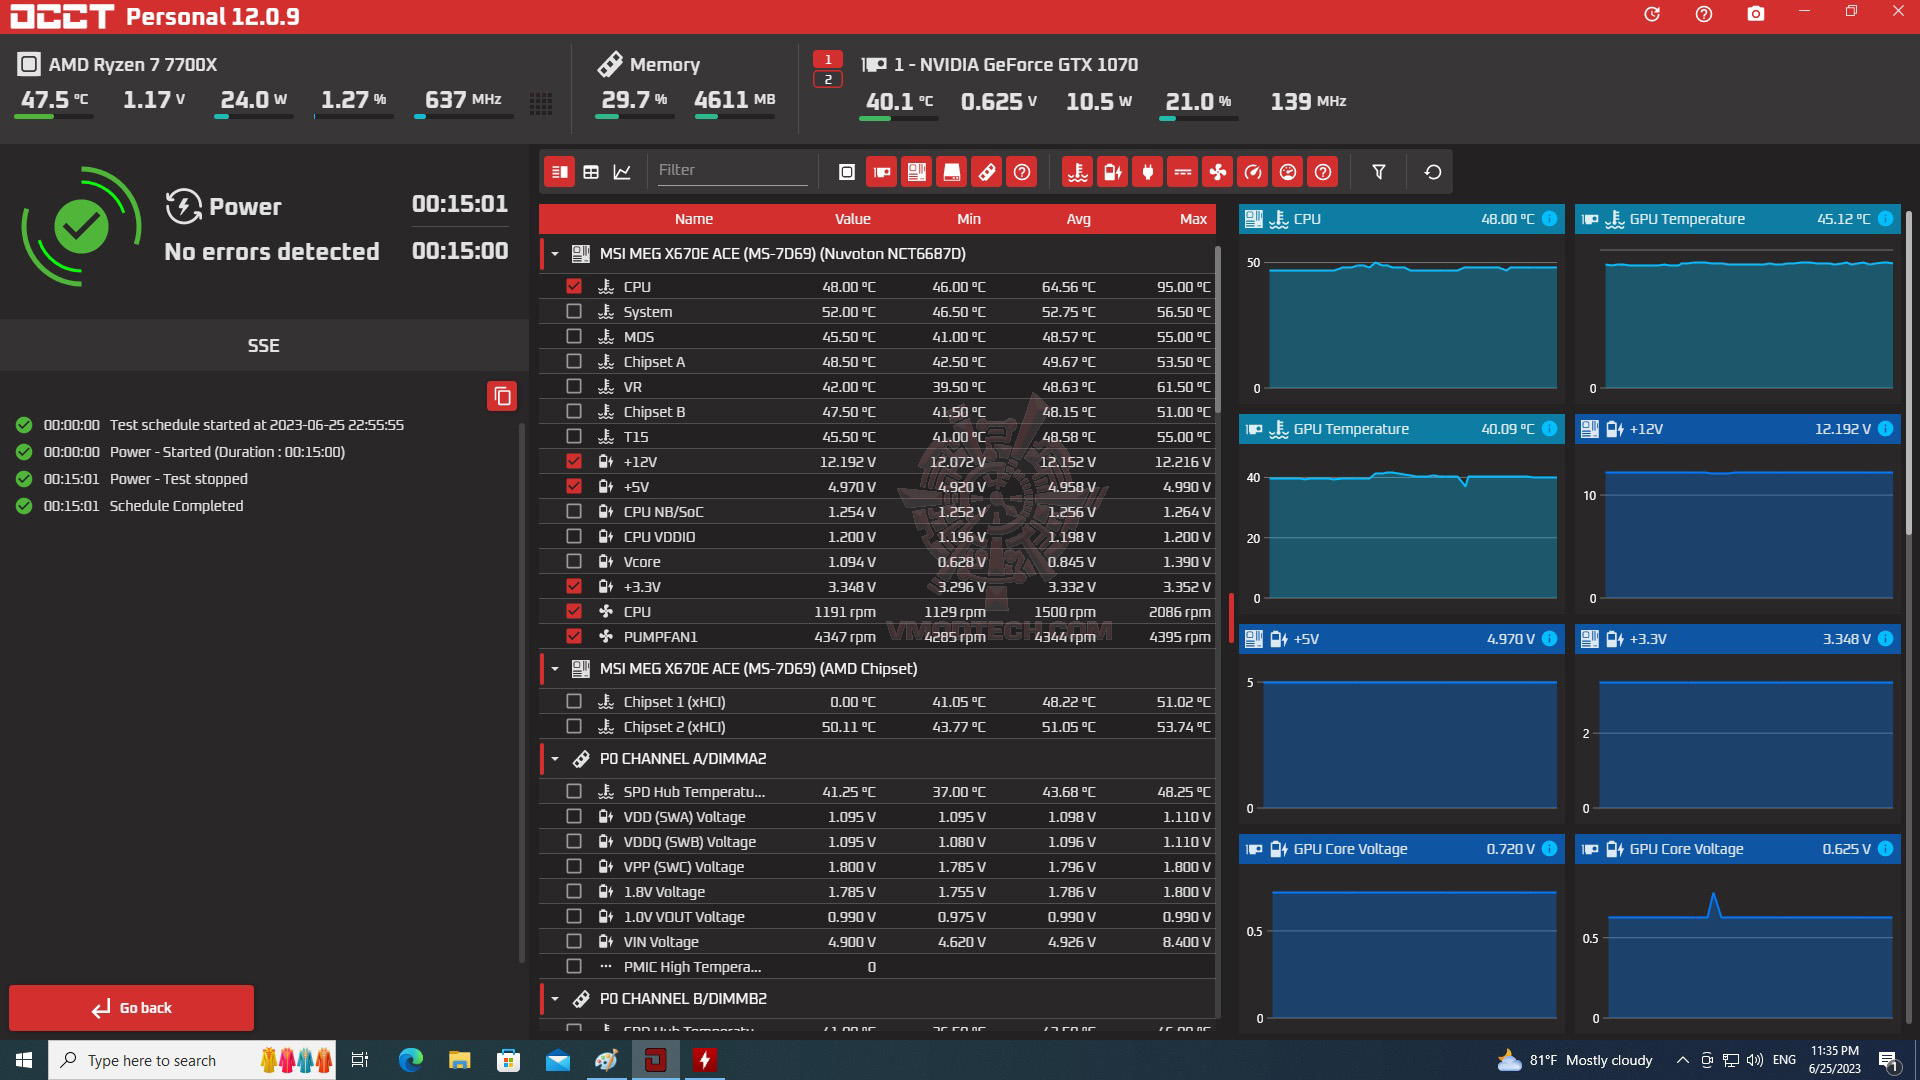Uncheck the +12V sensor checkbox
1920x1080 pixels.
(573, 461)
